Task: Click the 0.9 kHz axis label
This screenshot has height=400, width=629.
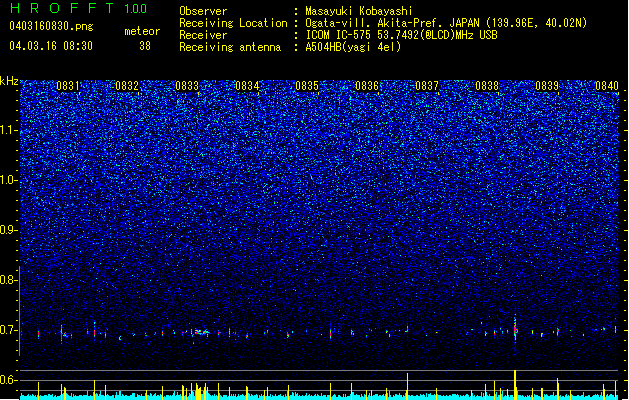Action: click(9, 230)
